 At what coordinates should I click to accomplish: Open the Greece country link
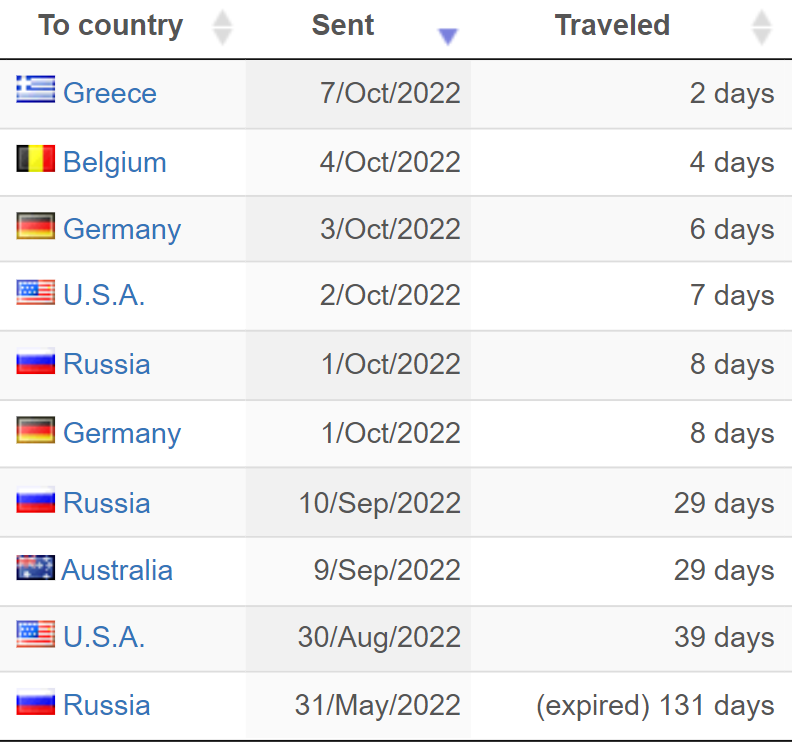pyautogui.click(x=110, y=93)
